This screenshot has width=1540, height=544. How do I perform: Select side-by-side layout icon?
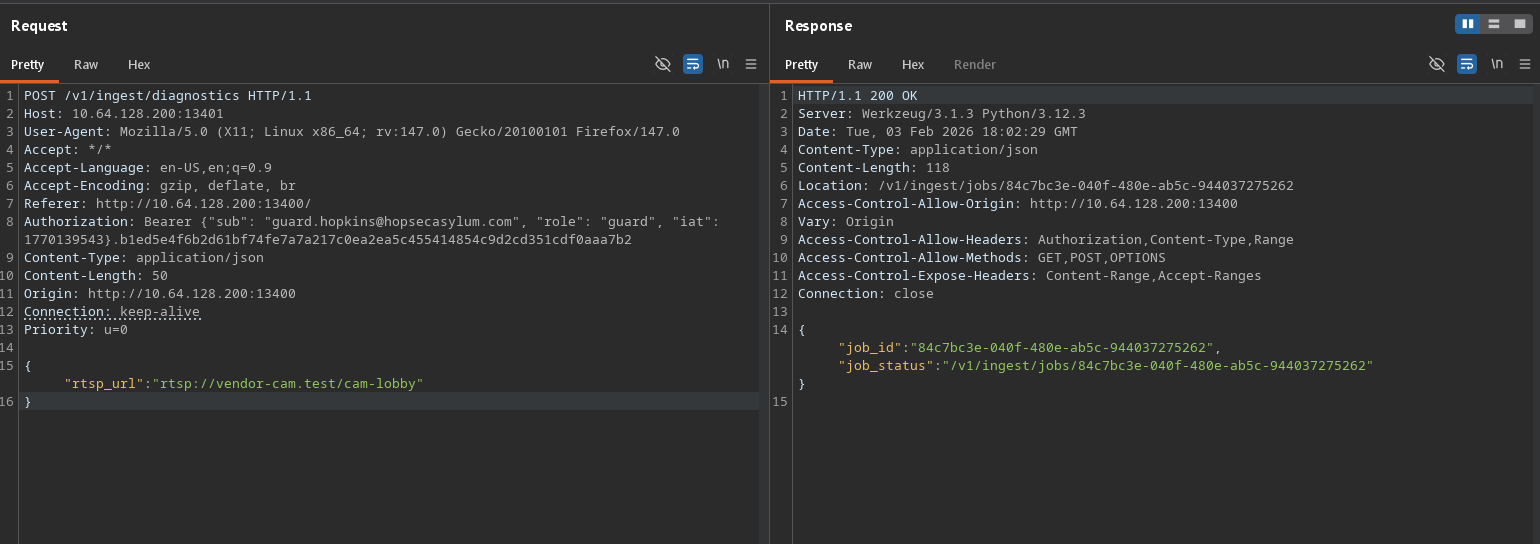1468,24
